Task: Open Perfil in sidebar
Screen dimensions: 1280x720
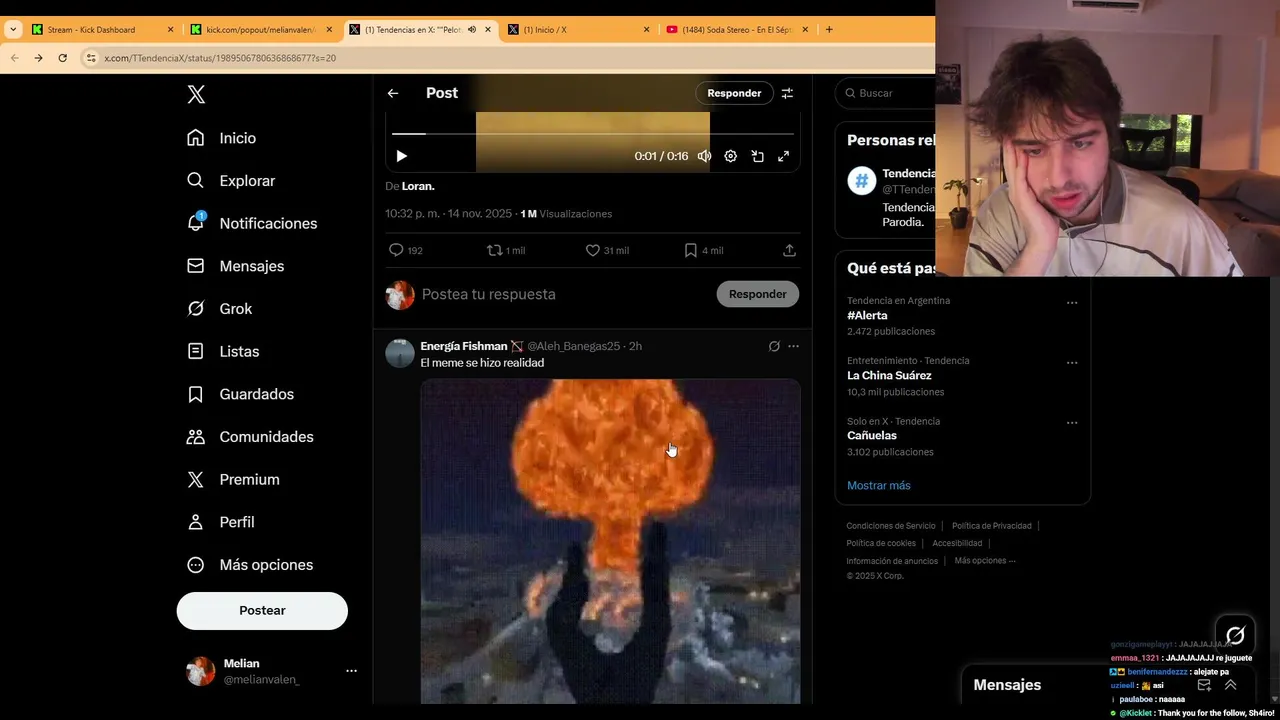Action: point(221,522)
